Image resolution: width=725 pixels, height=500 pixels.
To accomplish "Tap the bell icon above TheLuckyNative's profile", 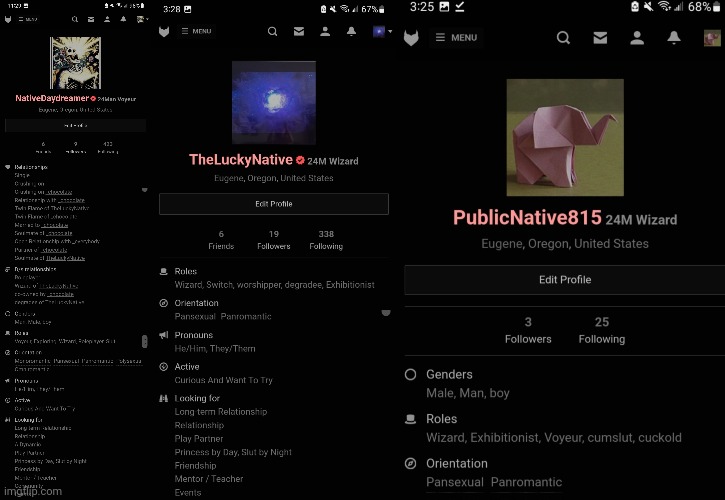I will pyautogui.click(x=351, y=31).
